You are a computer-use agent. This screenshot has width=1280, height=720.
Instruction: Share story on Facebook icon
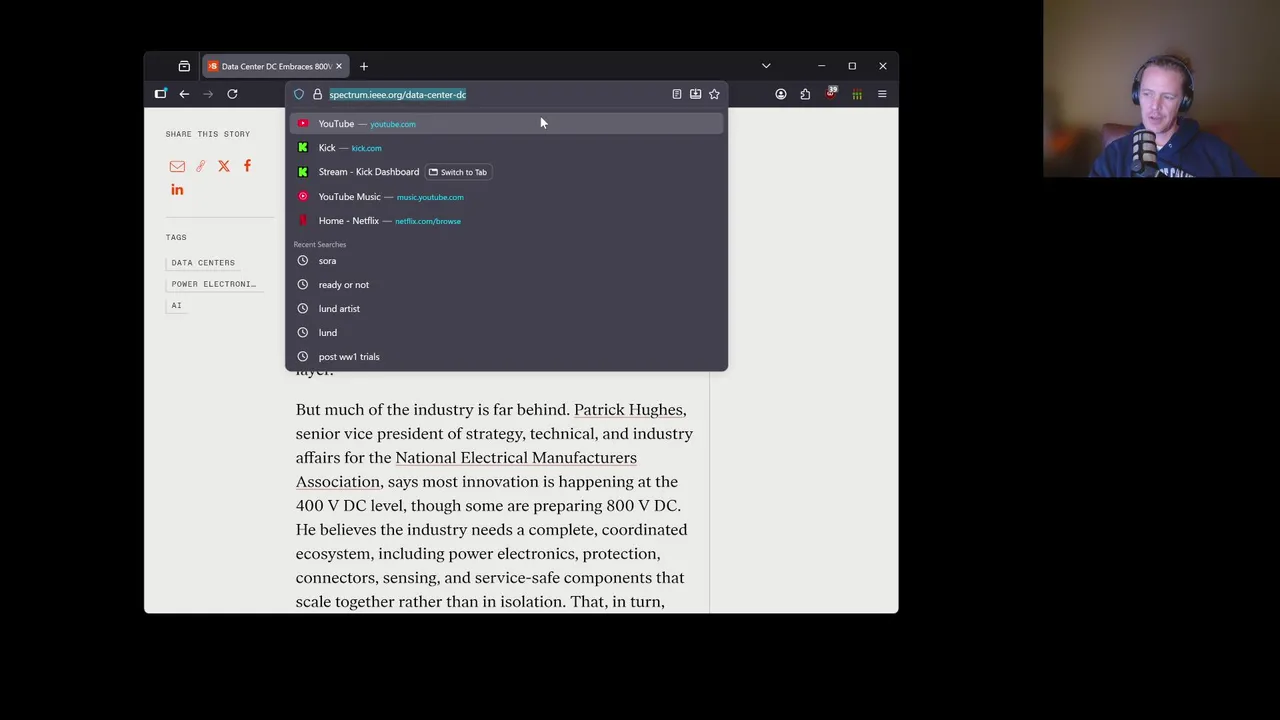tap(247, 166)
